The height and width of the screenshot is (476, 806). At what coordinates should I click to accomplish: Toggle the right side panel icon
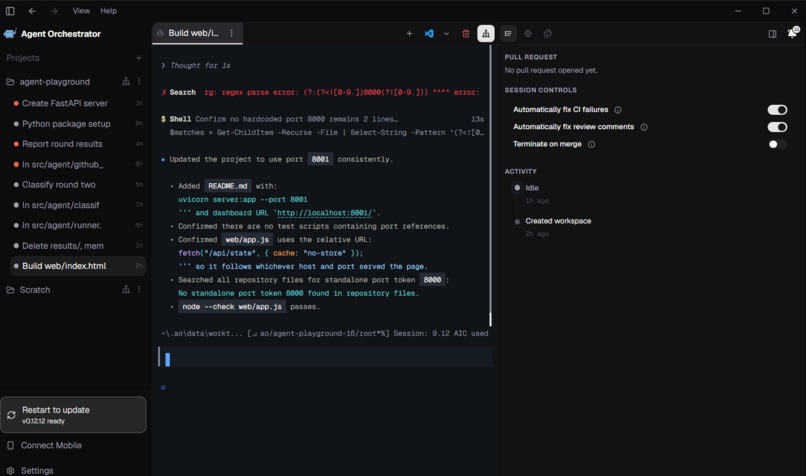[x=772, y=34]
